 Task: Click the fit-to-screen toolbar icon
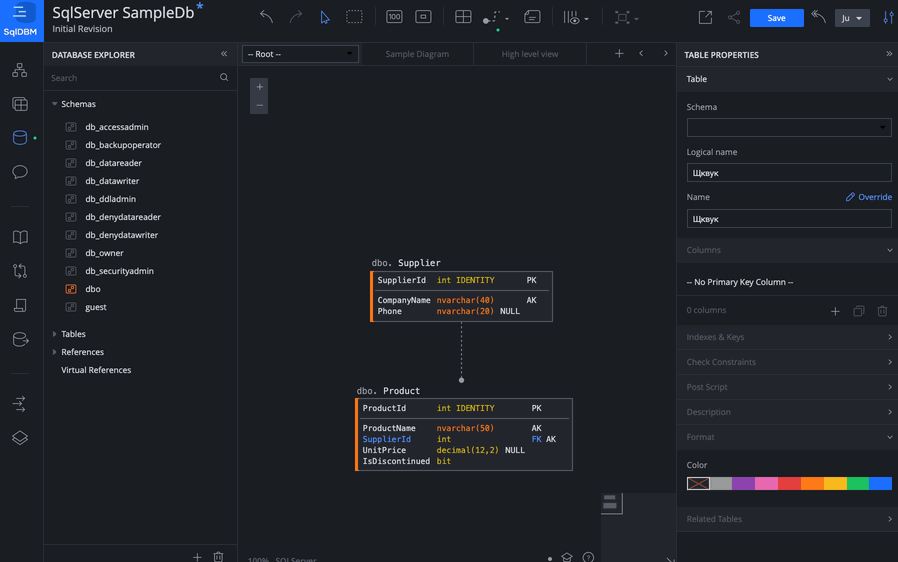[423, 17]
